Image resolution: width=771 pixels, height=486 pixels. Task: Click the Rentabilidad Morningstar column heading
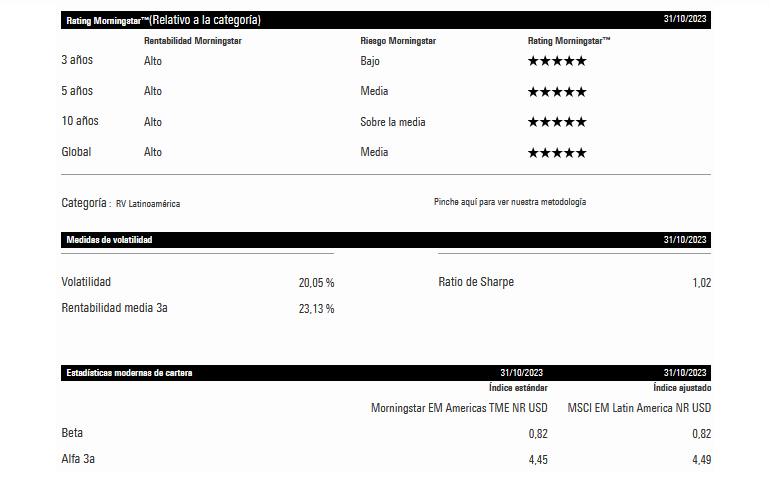pos(193,41)
